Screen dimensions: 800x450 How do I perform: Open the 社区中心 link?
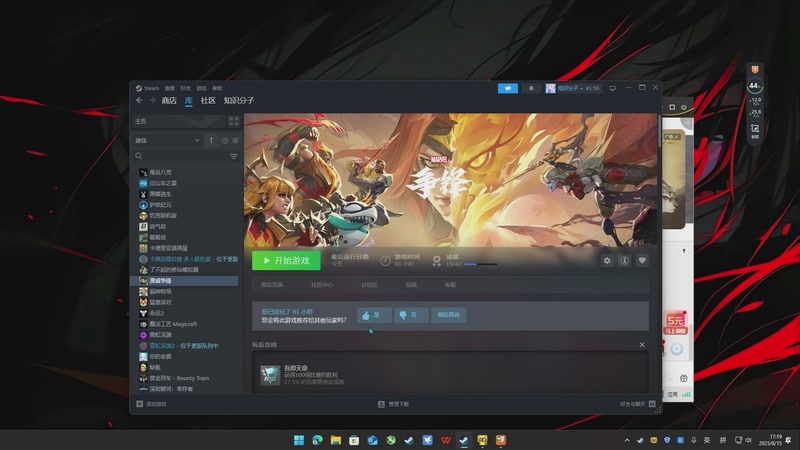pyautogui.click(x=322, y=285)
